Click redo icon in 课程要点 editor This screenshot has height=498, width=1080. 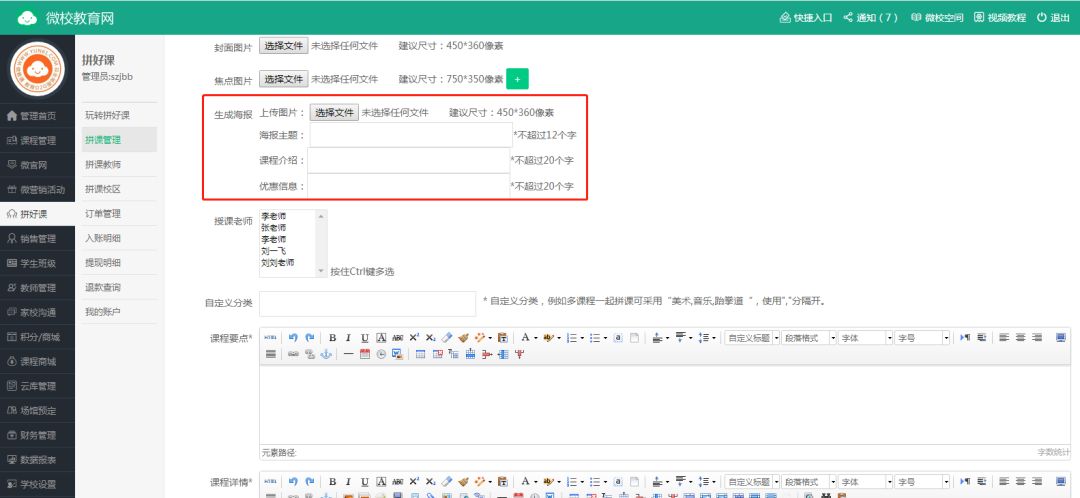pos(310,338)
